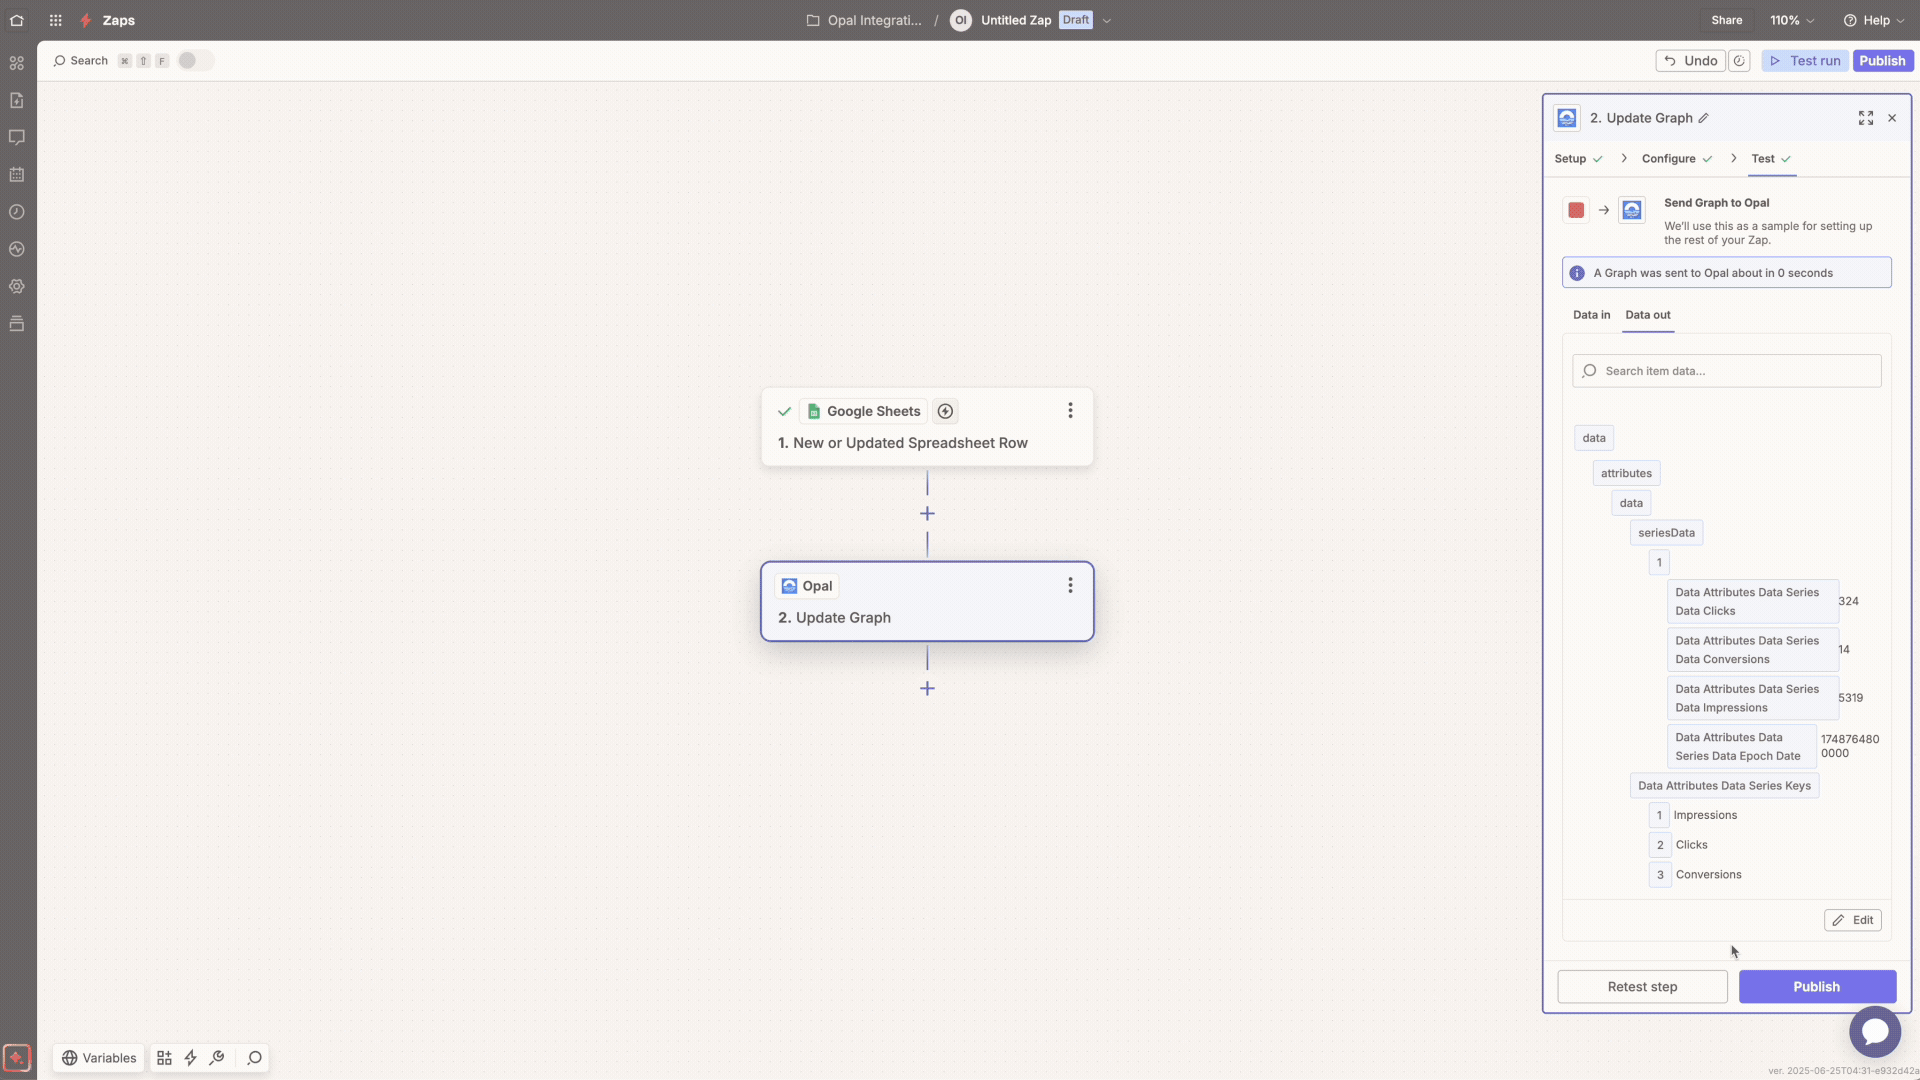The width and height of the screenshot is (1920, 1080).
Task: Open the three-dot menu on Google Sheets step
Action: tap(1070, 411)
